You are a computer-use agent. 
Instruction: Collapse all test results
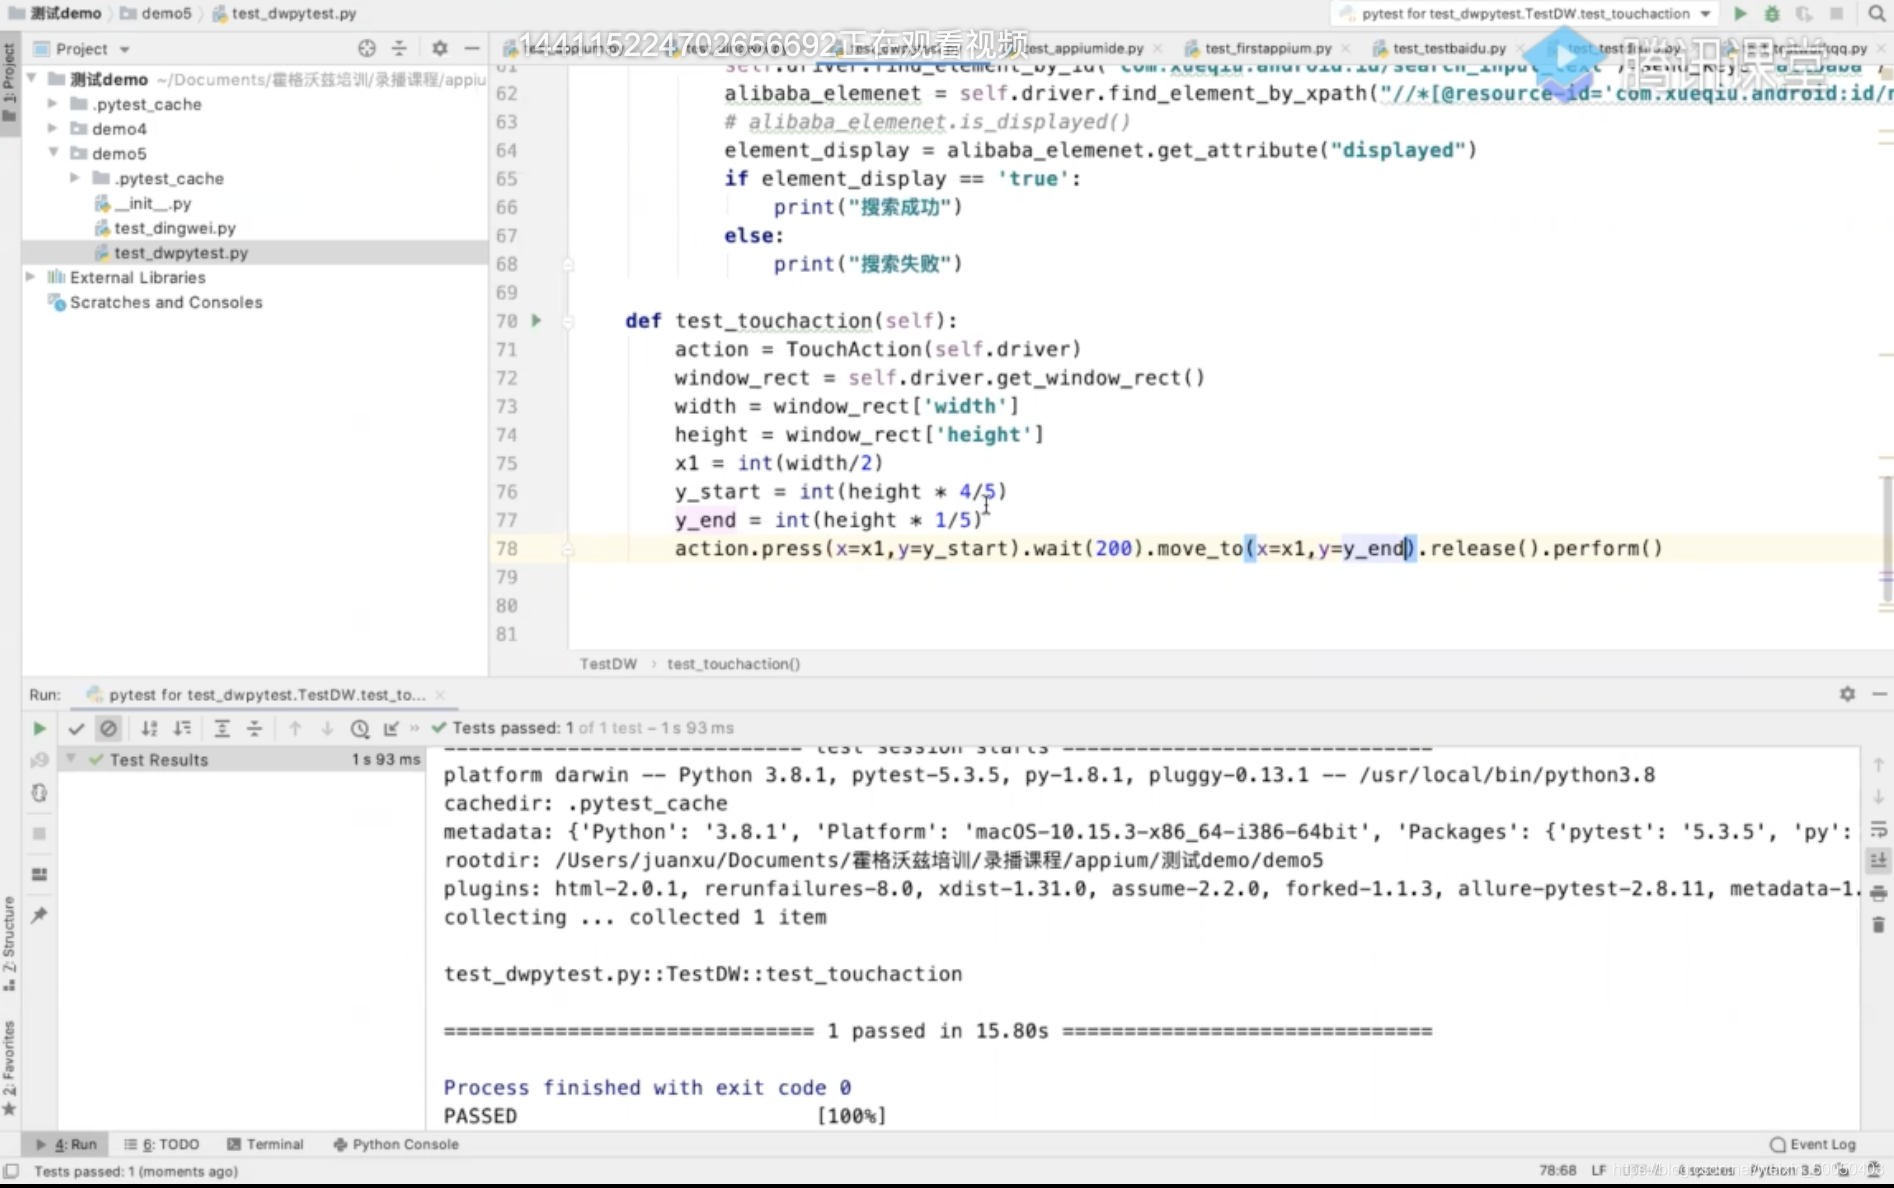pos(255,729)
